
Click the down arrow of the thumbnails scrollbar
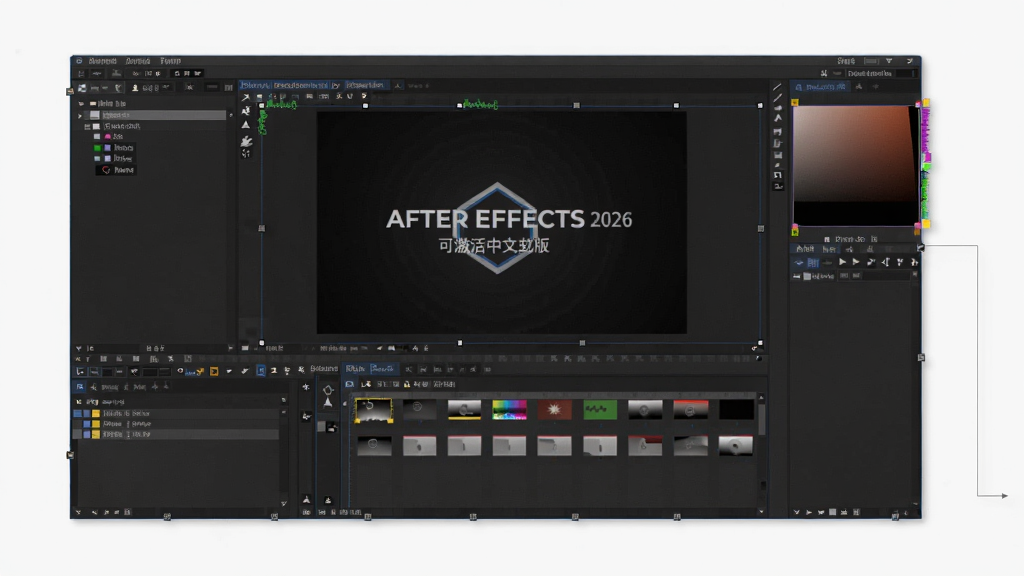[761, 512]
